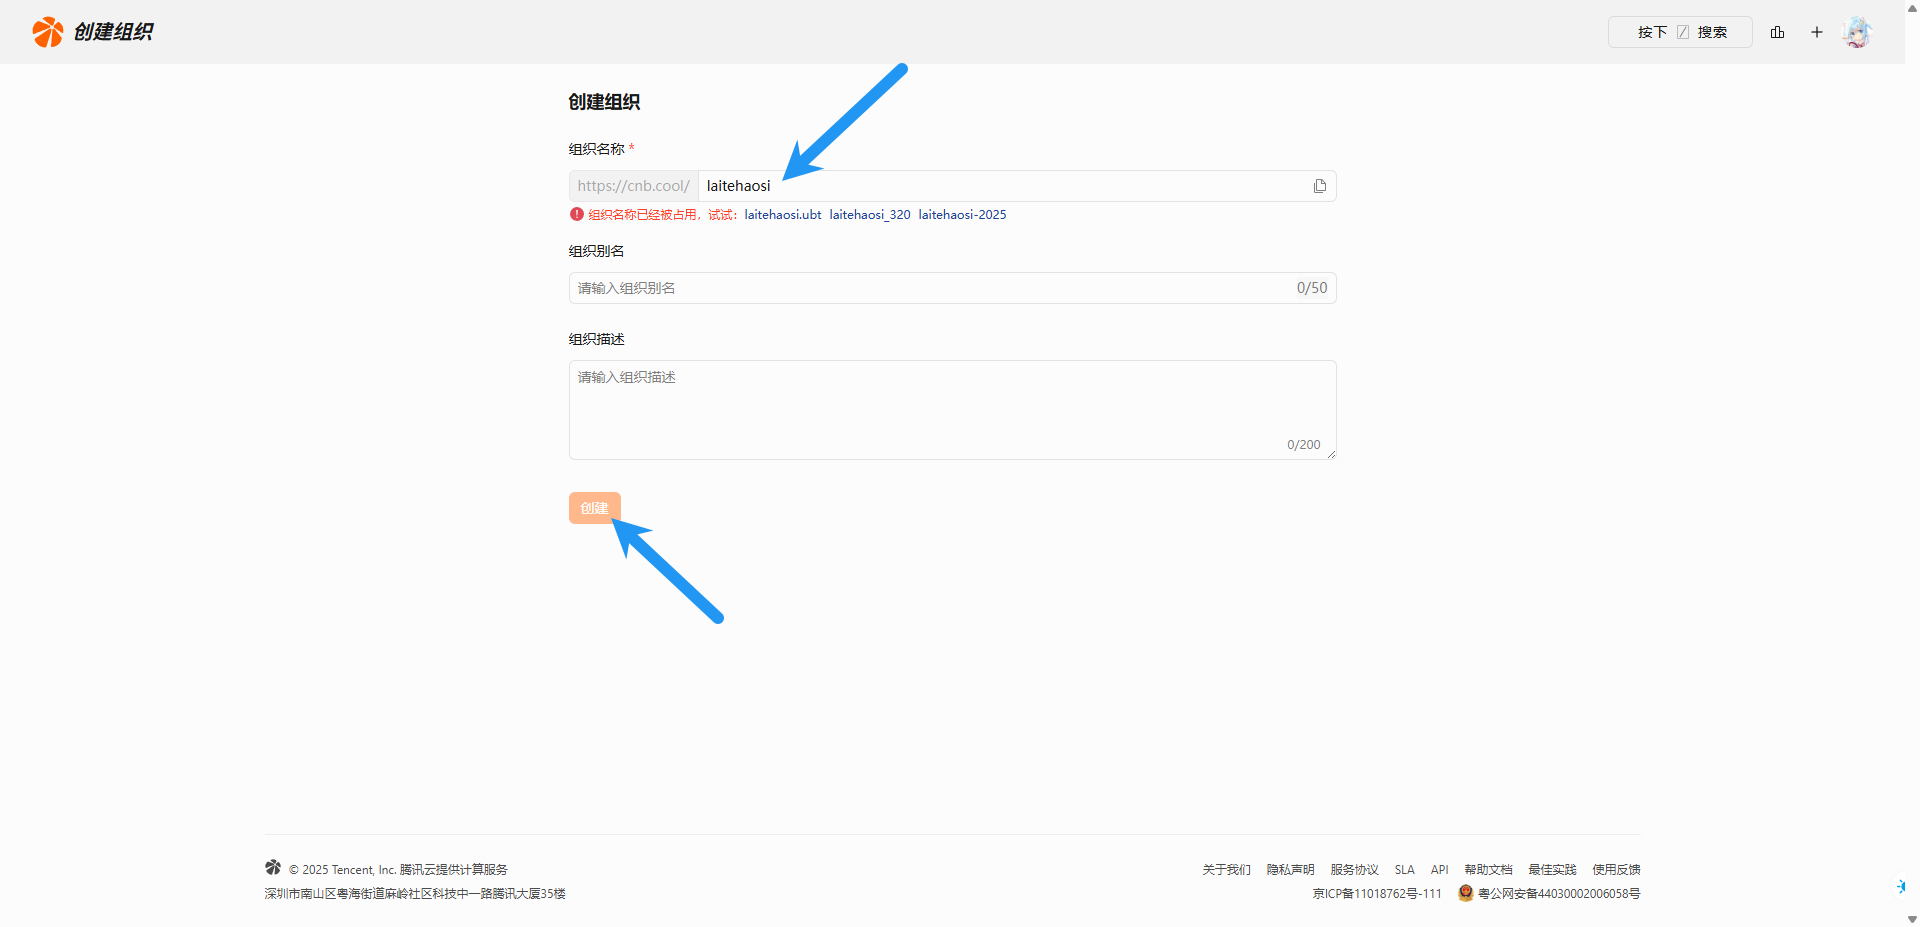Screen dimensions: 1920x927
Task: Focus the 组织别名 alias input field
Action: click(x=930, y=288)
